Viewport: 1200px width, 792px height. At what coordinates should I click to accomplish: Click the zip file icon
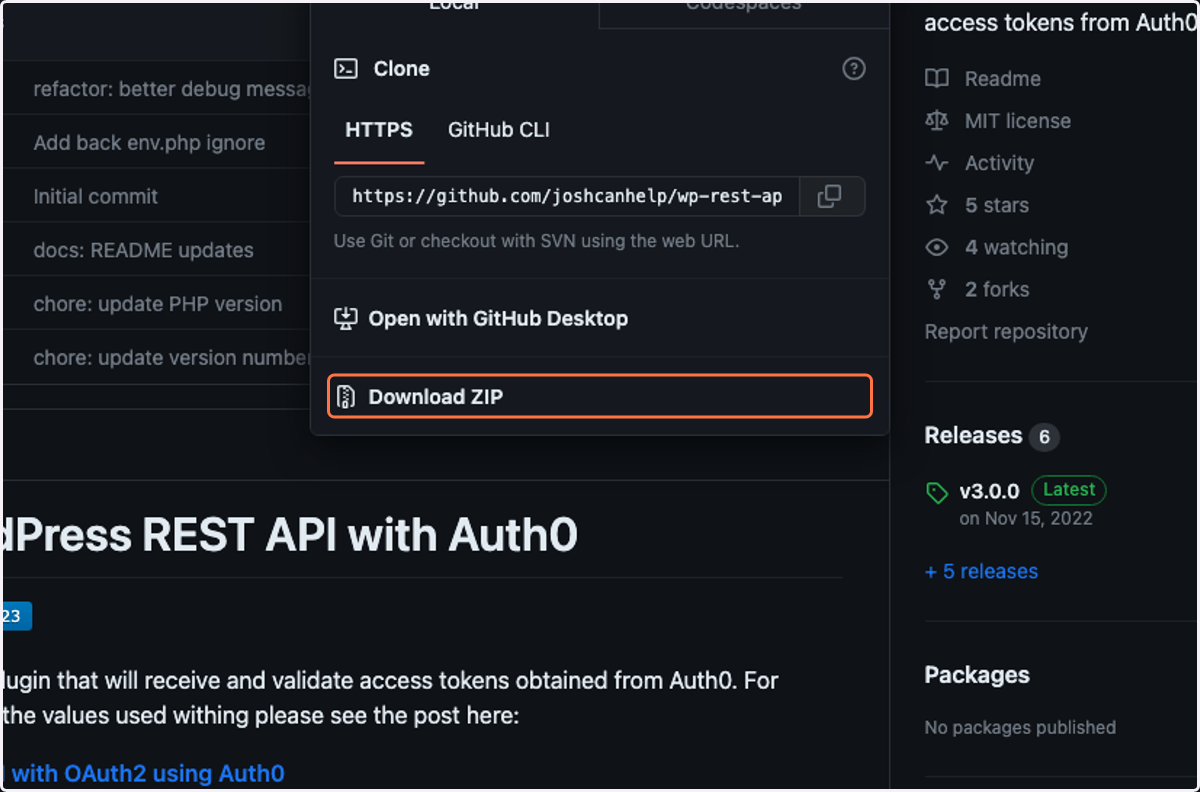[346, 397]
